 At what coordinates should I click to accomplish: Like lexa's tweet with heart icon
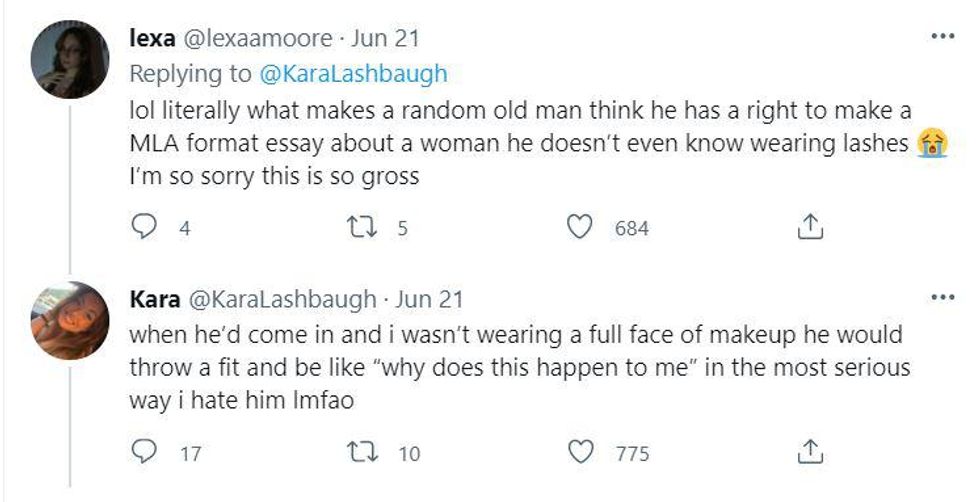pyautogui.click(x=580, y=228)
